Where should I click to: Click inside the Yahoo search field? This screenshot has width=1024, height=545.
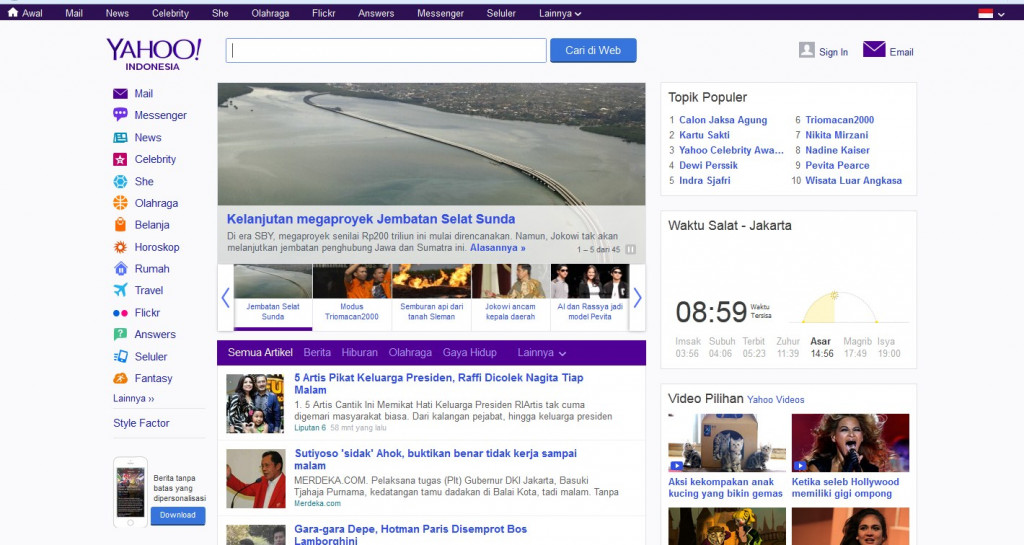[386, 51]
